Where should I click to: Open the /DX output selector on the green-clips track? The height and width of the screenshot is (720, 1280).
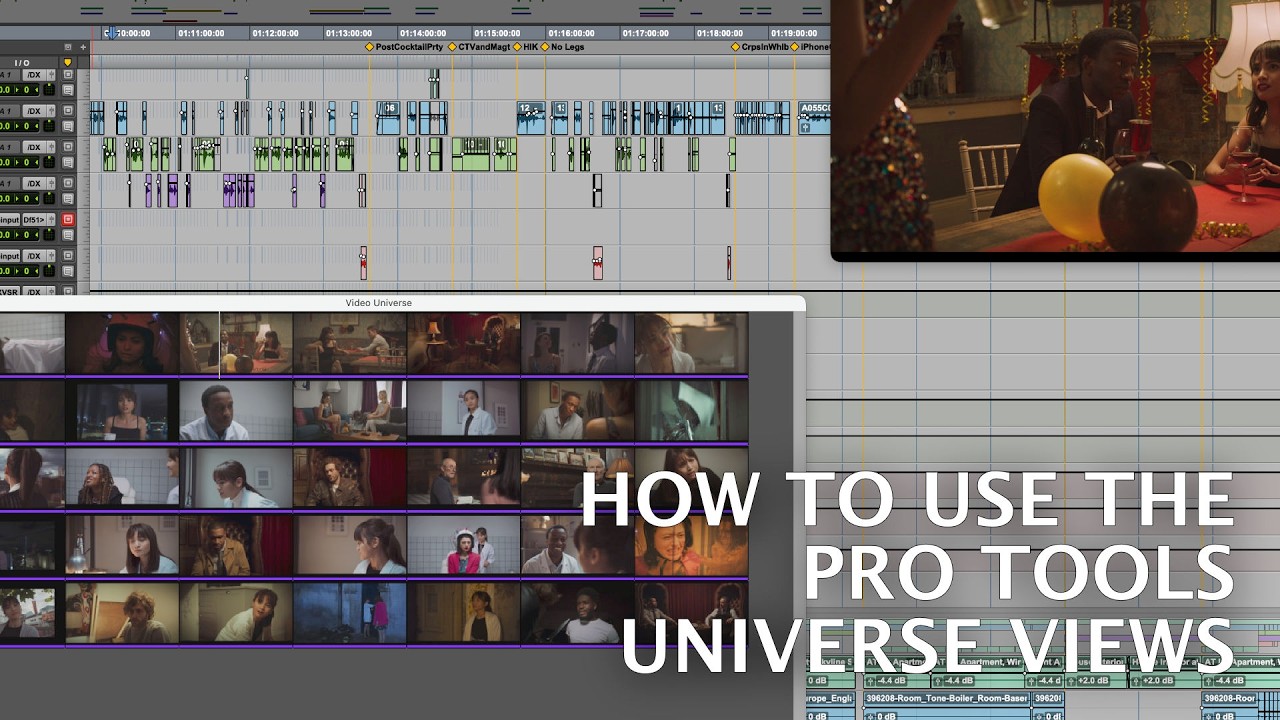33,147
